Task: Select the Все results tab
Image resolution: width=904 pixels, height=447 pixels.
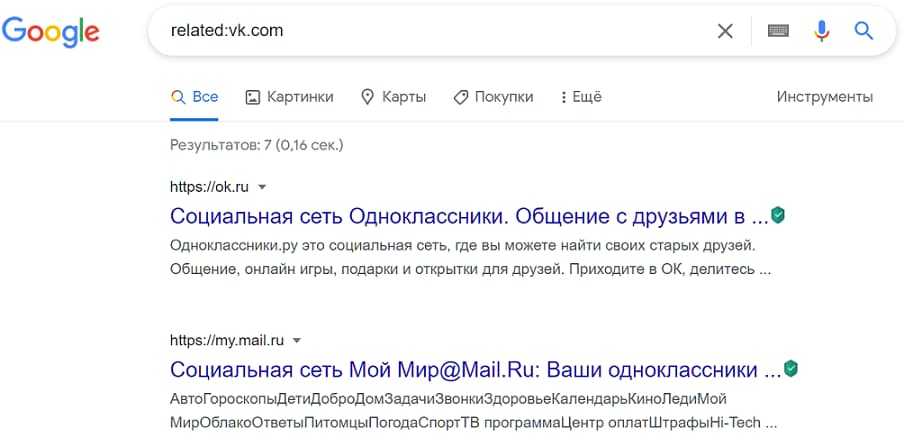Action: pyautogui.click(x=194, y=97)
